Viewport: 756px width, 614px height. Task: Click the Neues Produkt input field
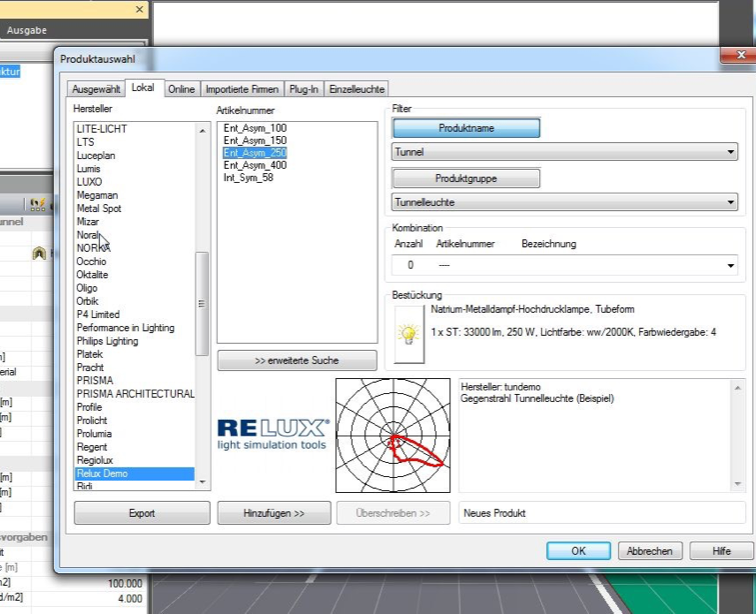point(601,513)
